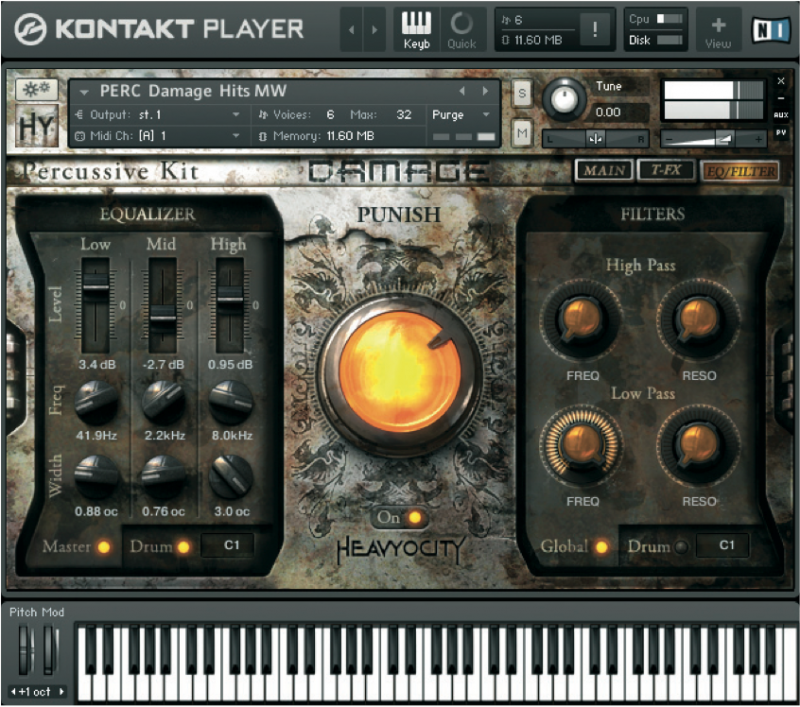This screenshot has height=707, width=800.
Task: Click the Mid band Width knob 0.76 oc
Action: pos(163,476)
